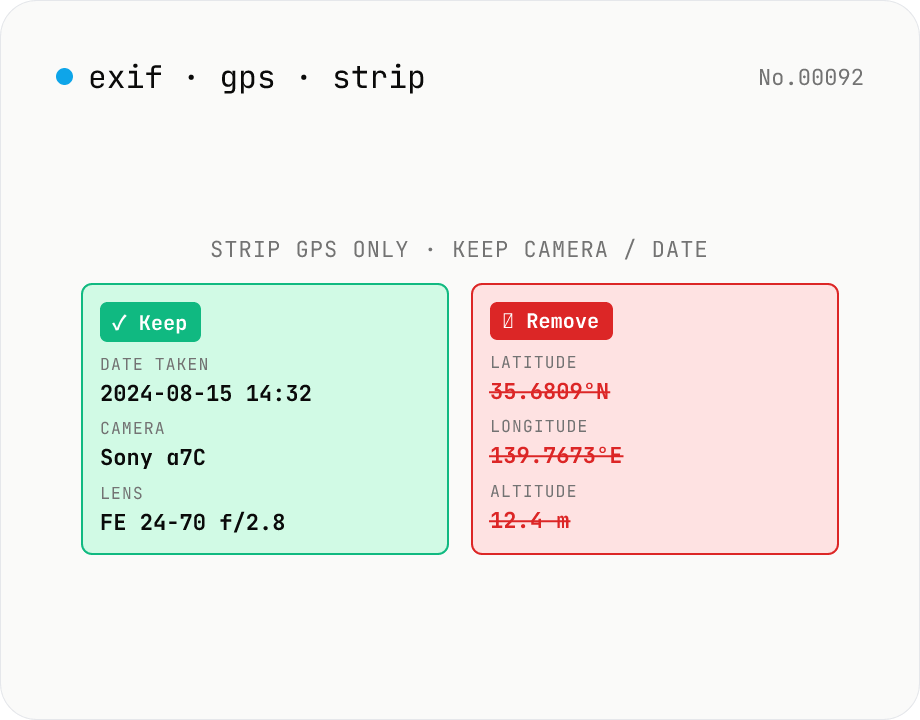The width and height of the screenshot is (920, 720).
Task: Click the No.00092 card number
Action: pyautogui.click(x=811, y=77)
